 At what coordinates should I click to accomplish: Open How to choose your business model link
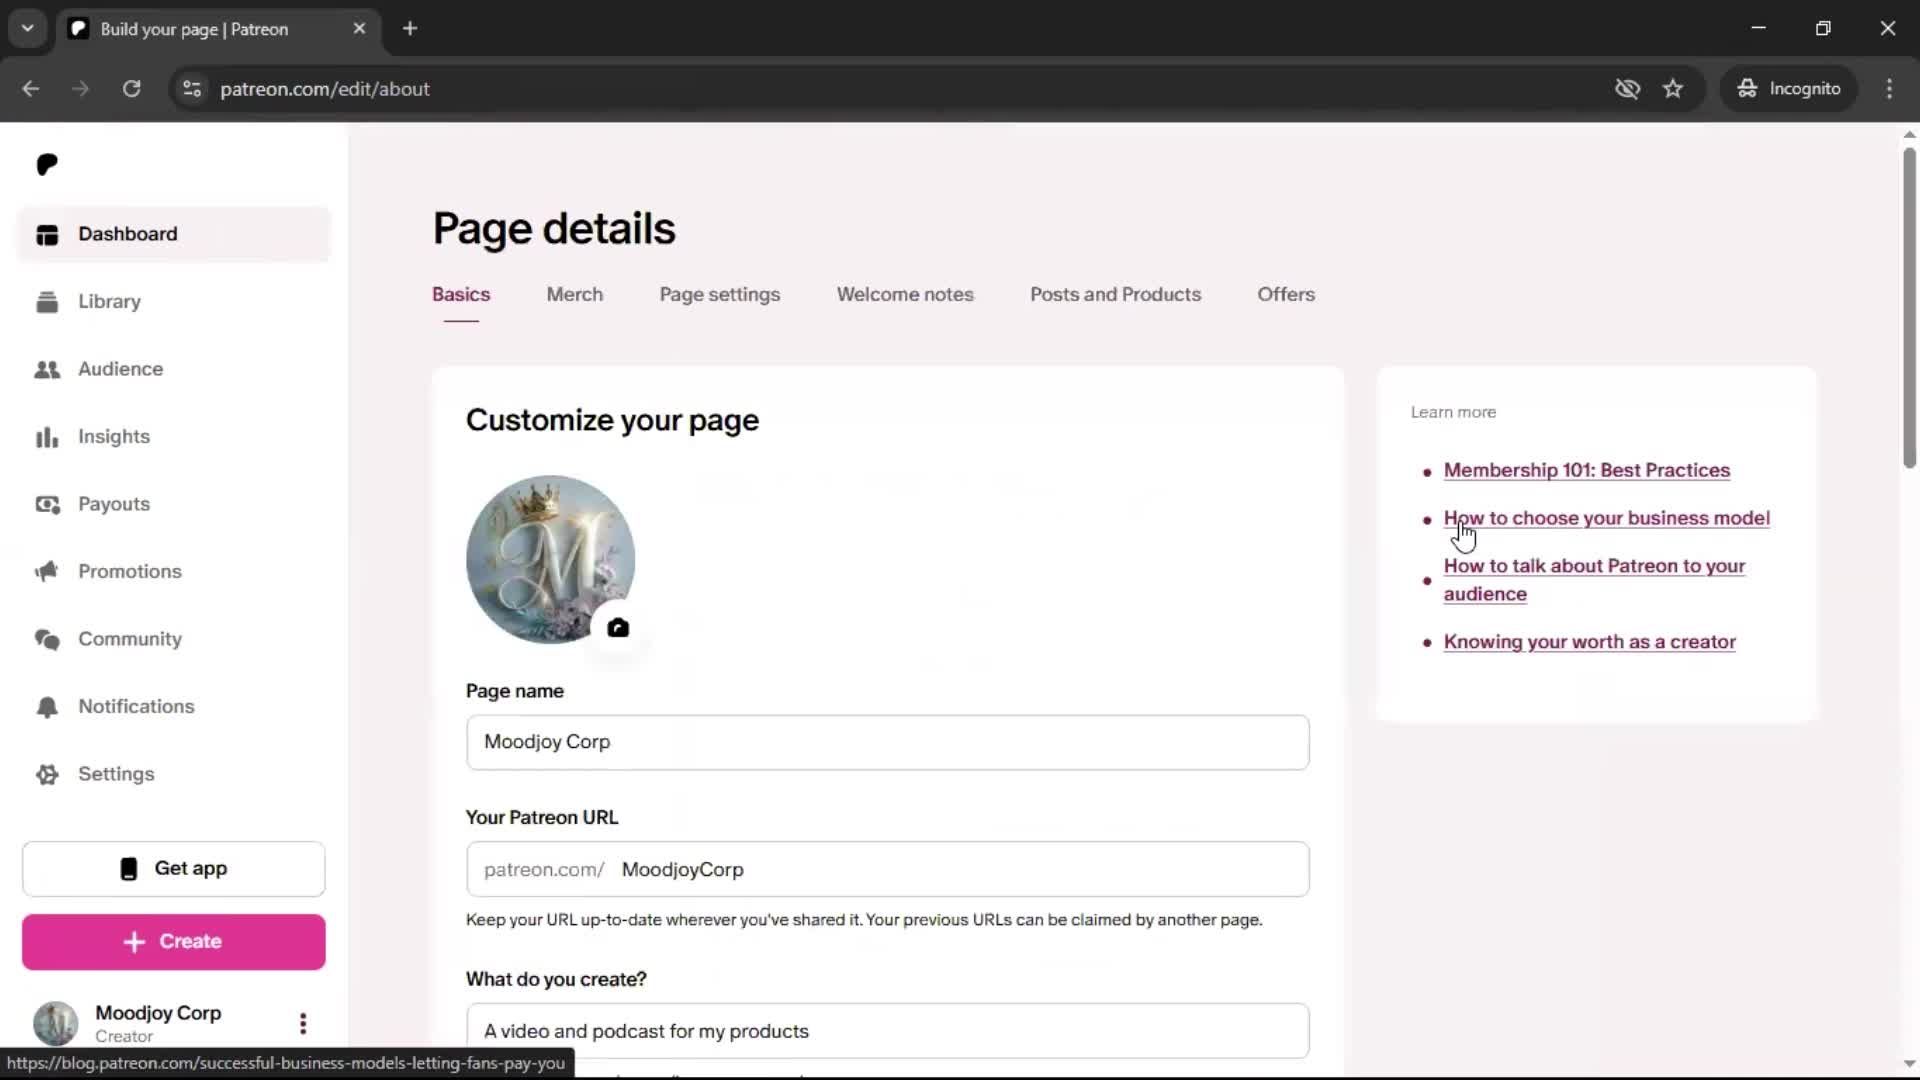(x=1607, y=518)
